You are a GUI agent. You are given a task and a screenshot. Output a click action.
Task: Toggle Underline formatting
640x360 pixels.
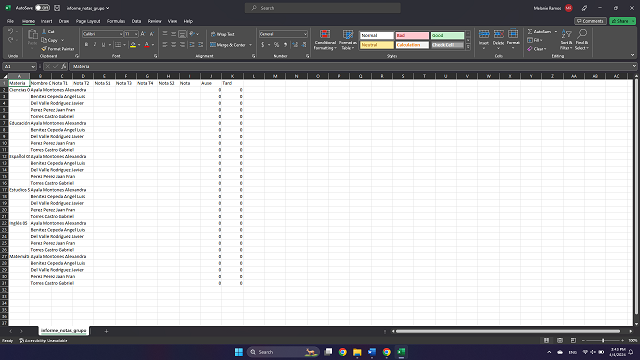(x=103, y=44)
